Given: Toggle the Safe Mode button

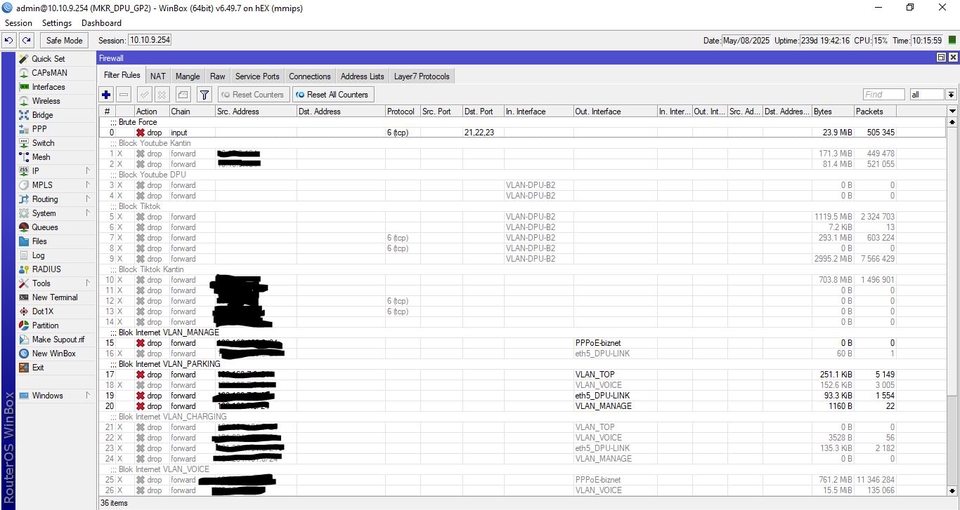Looking at the screenshot, I should (64, 40).
